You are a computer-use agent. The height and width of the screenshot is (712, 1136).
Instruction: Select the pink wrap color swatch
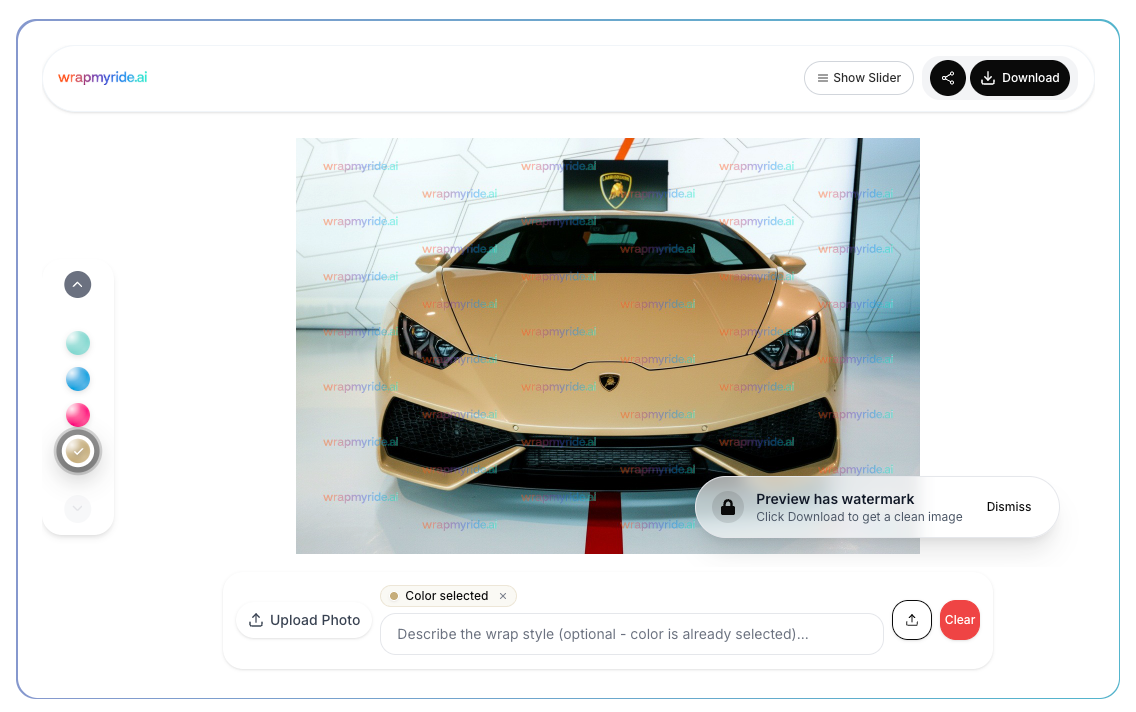click(77, 414)
